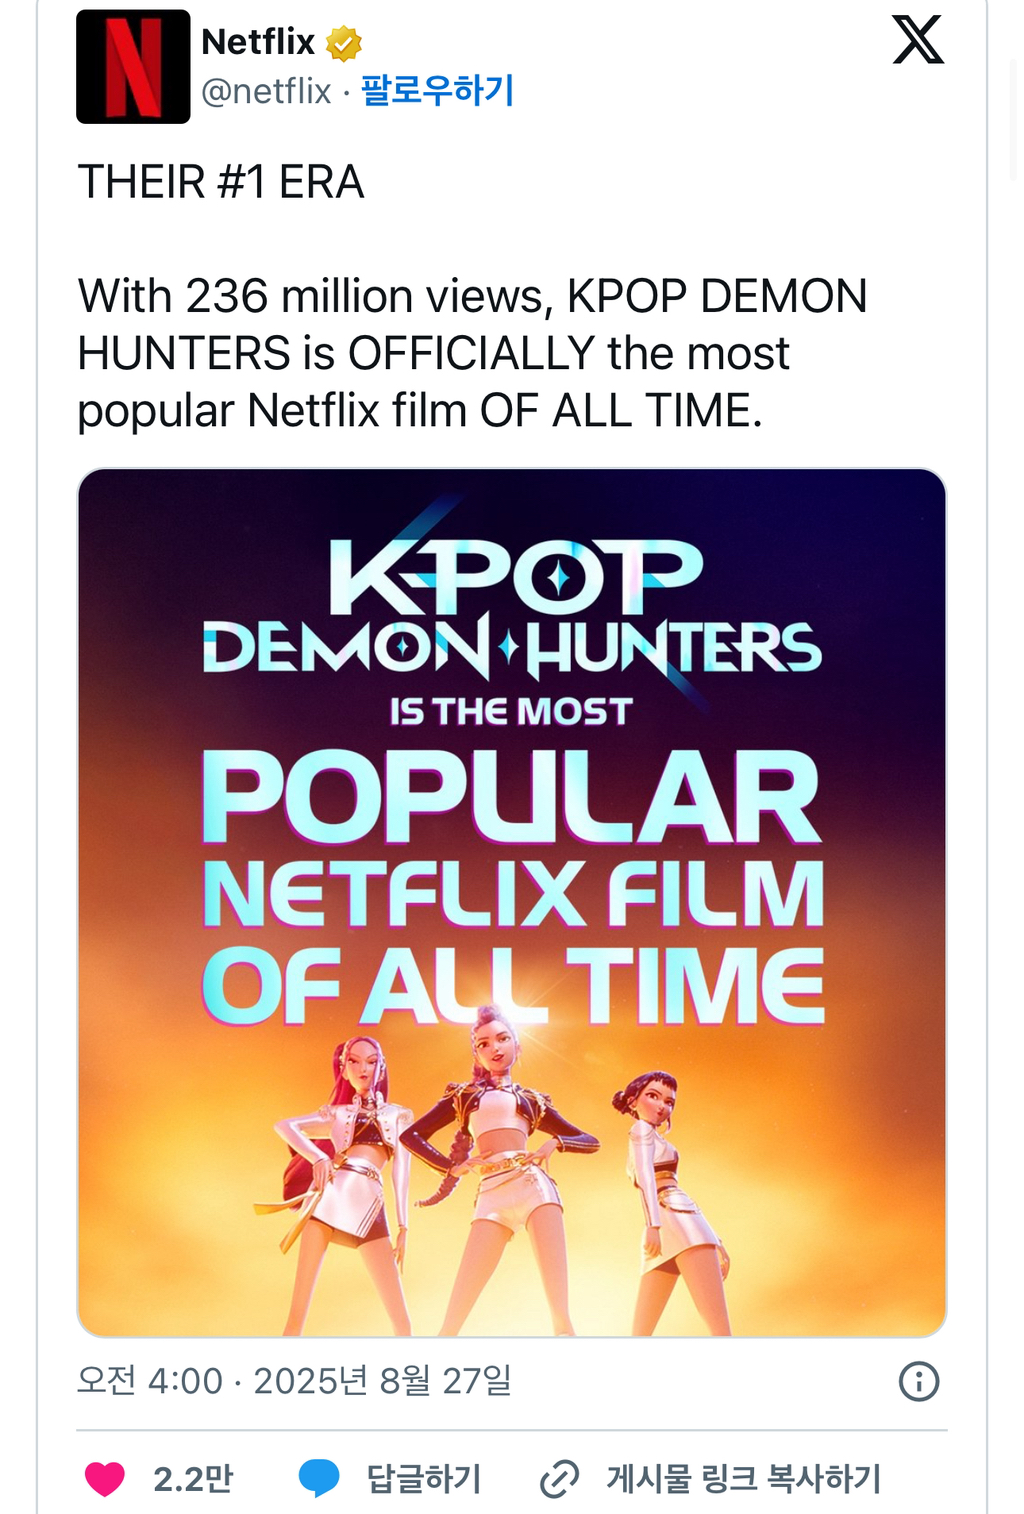Click 게시물 링크 복사하기 text
Image resolution: width=1024 pixels, height=1514 pixels.
(744, 1479)
